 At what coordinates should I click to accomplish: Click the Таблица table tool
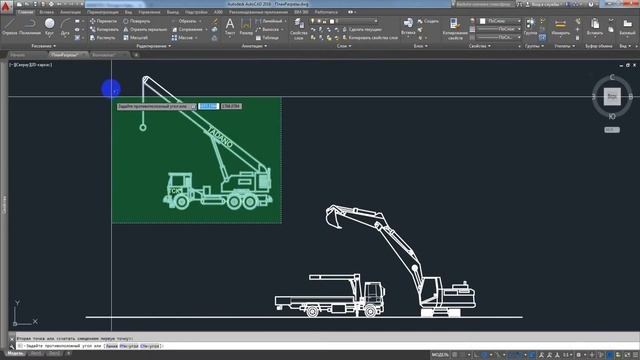(267, 38)
